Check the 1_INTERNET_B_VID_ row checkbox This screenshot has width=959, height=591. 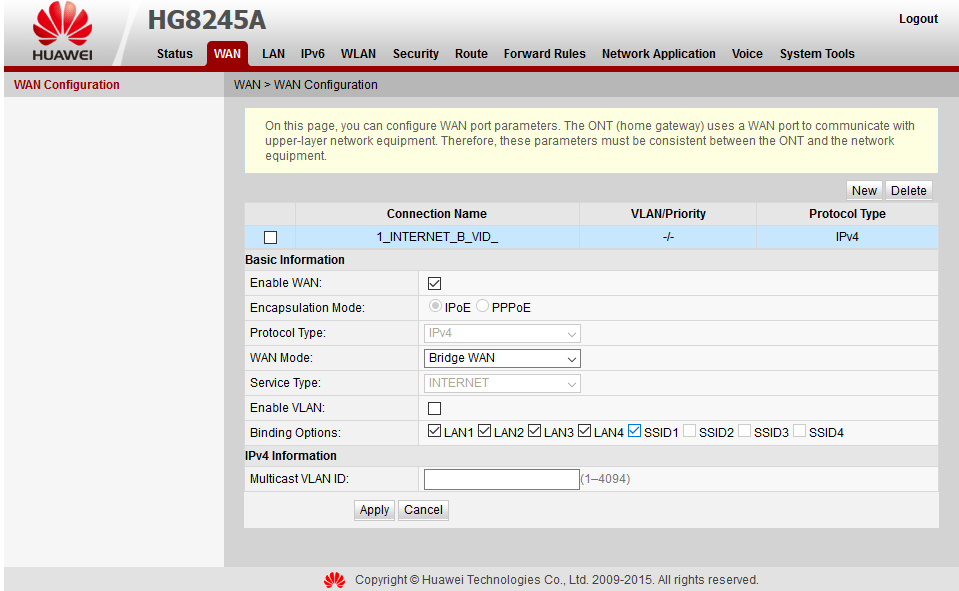click(x=270, y=237)
